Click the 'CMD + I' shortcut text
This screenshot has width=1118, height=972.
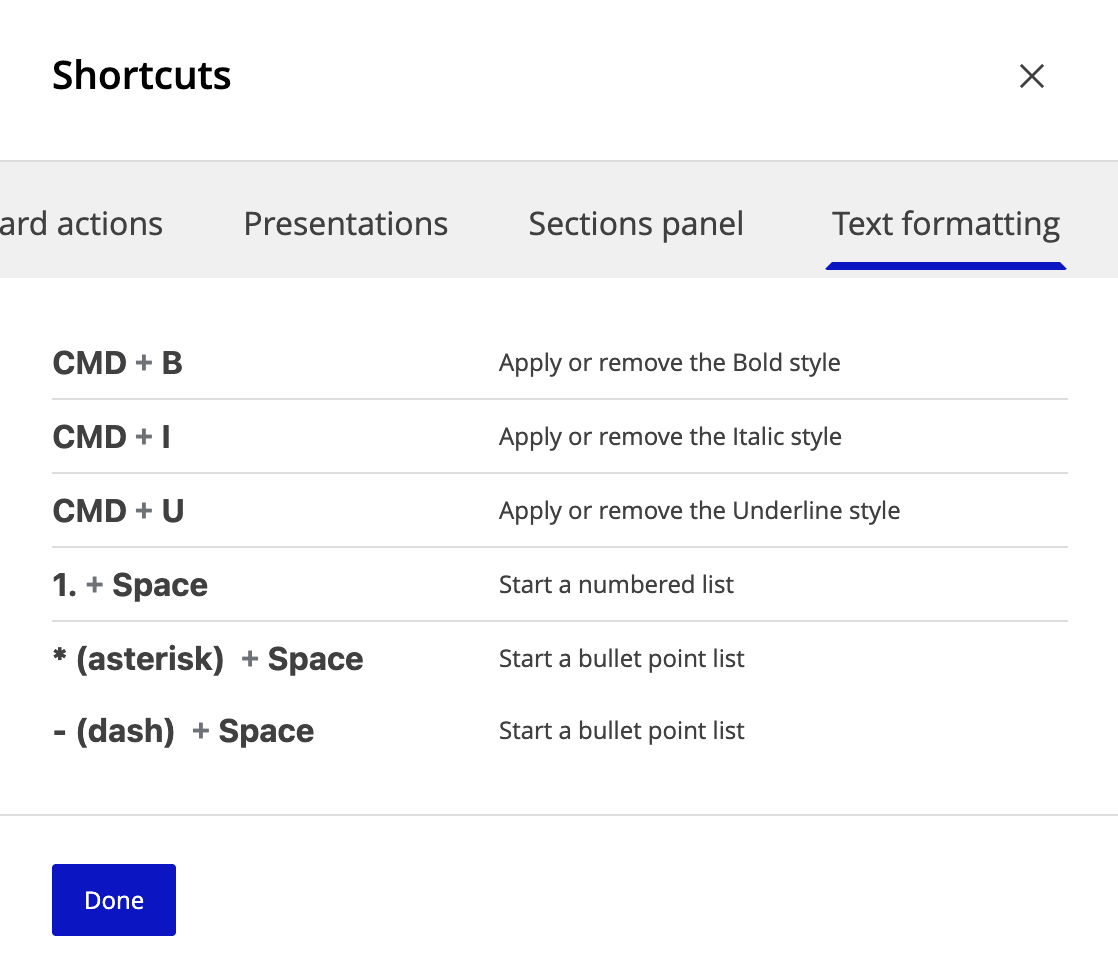[x=111, y=436]
